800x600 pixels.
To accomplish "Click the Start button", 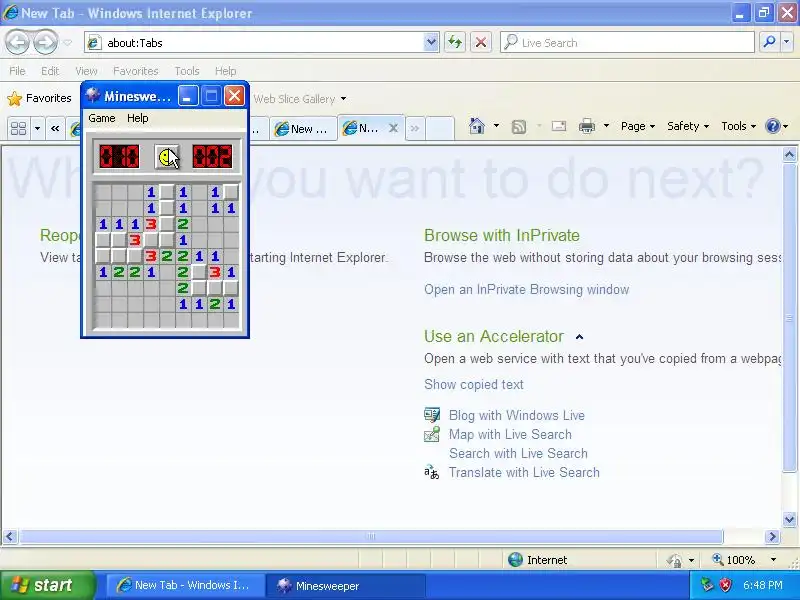I will tap(48, 585).
